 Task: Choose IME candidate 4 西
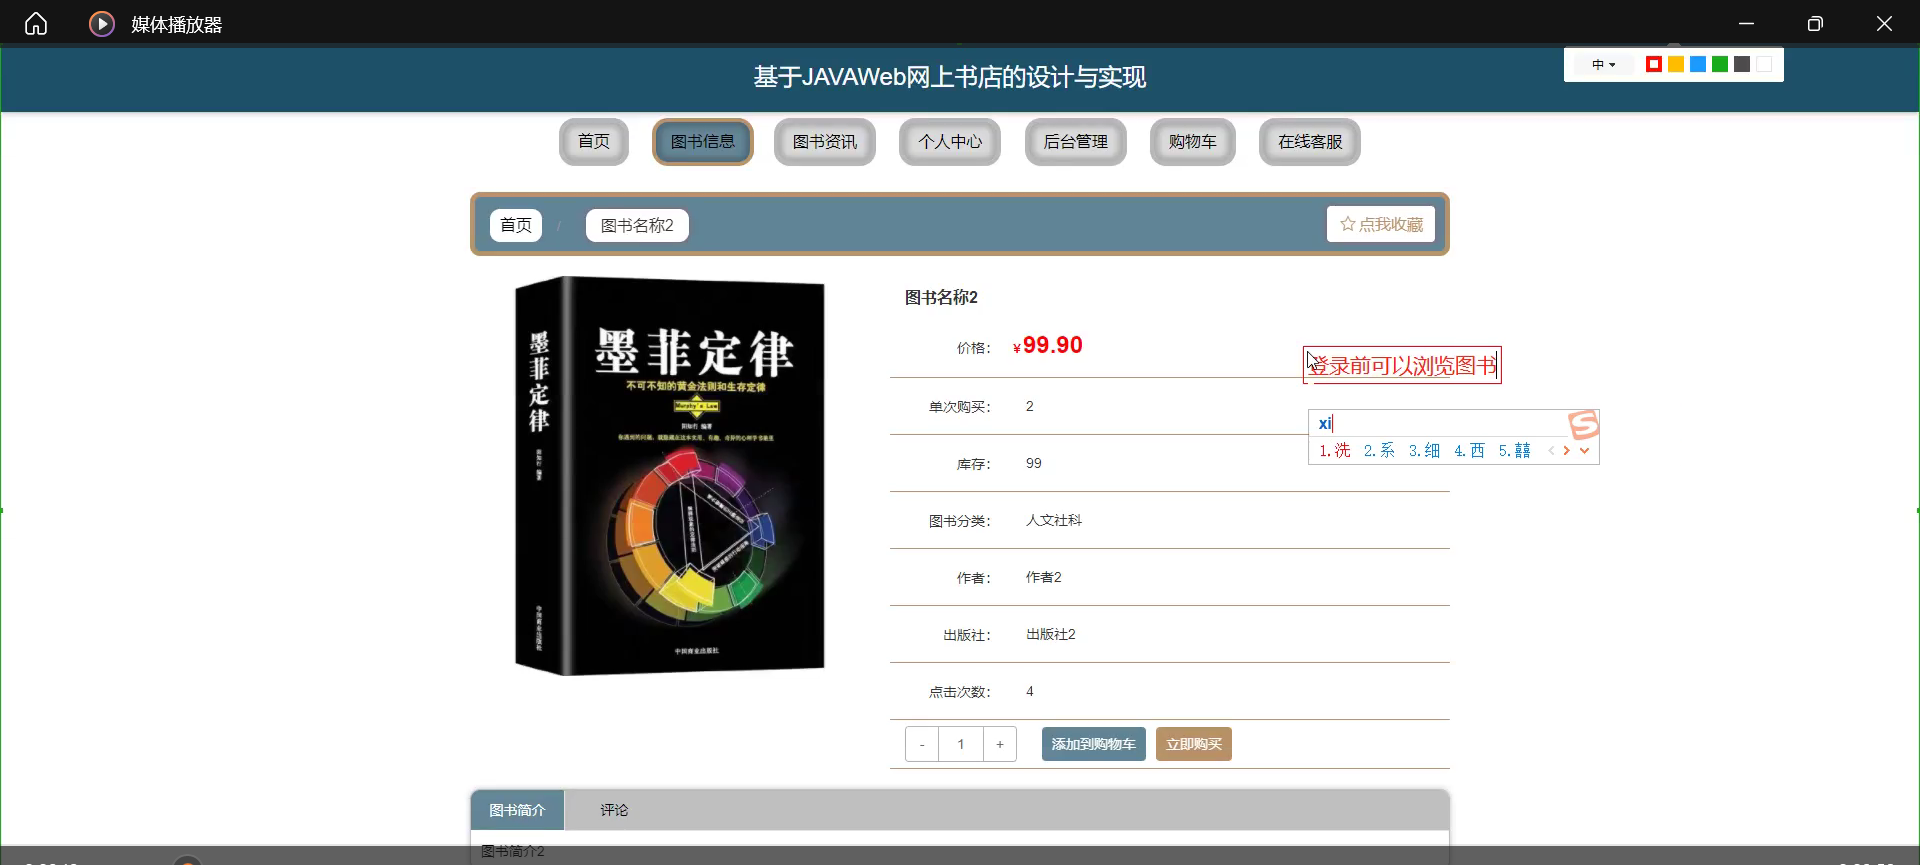1469,451
